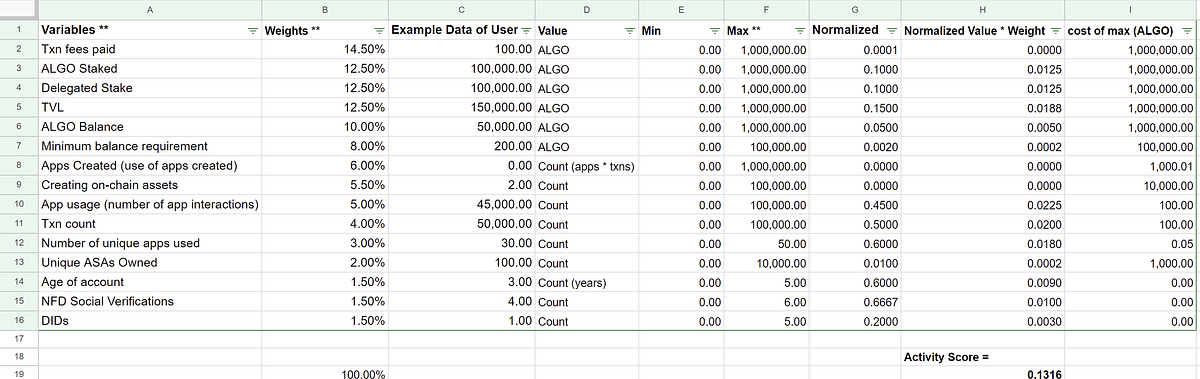Click 'App usage (number of app interactions)' cell
Image resolution: width=1200 pixels, height=379 pixels.
pyautogui.click(x=149, y=205)
